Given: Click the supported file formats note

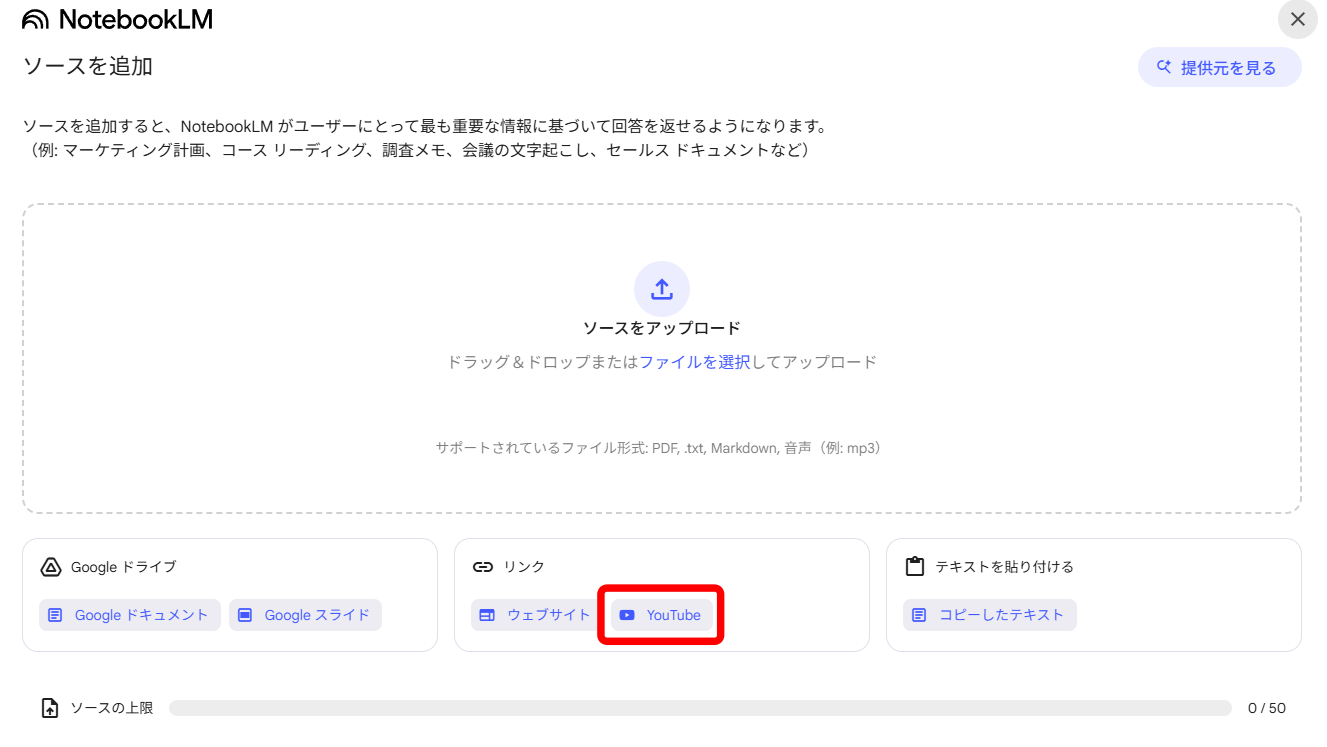Looking at the screenshot, I should [660, 448].
